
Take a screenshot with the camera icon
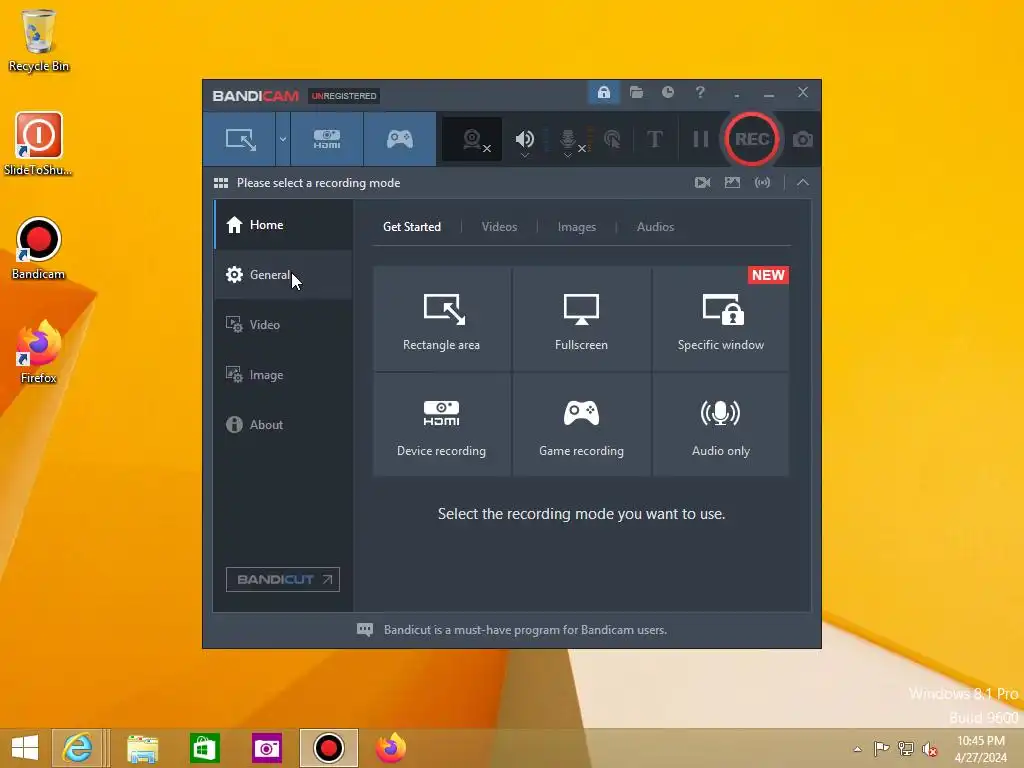pyautogui.click(x=803, y=139)
